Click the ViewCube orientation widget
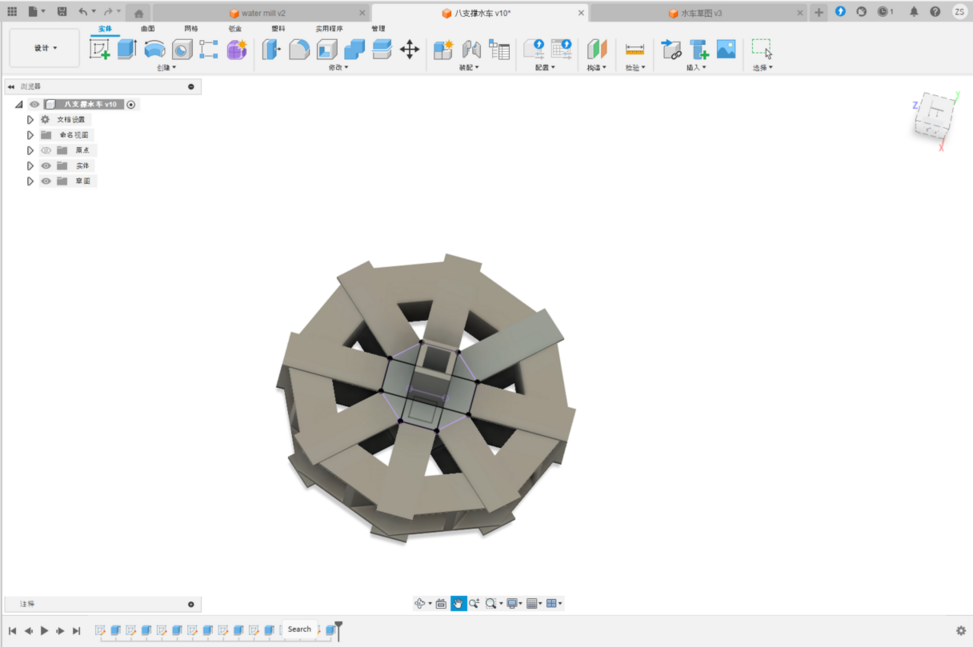Viewport: 973px width, 647px height. 934,115
